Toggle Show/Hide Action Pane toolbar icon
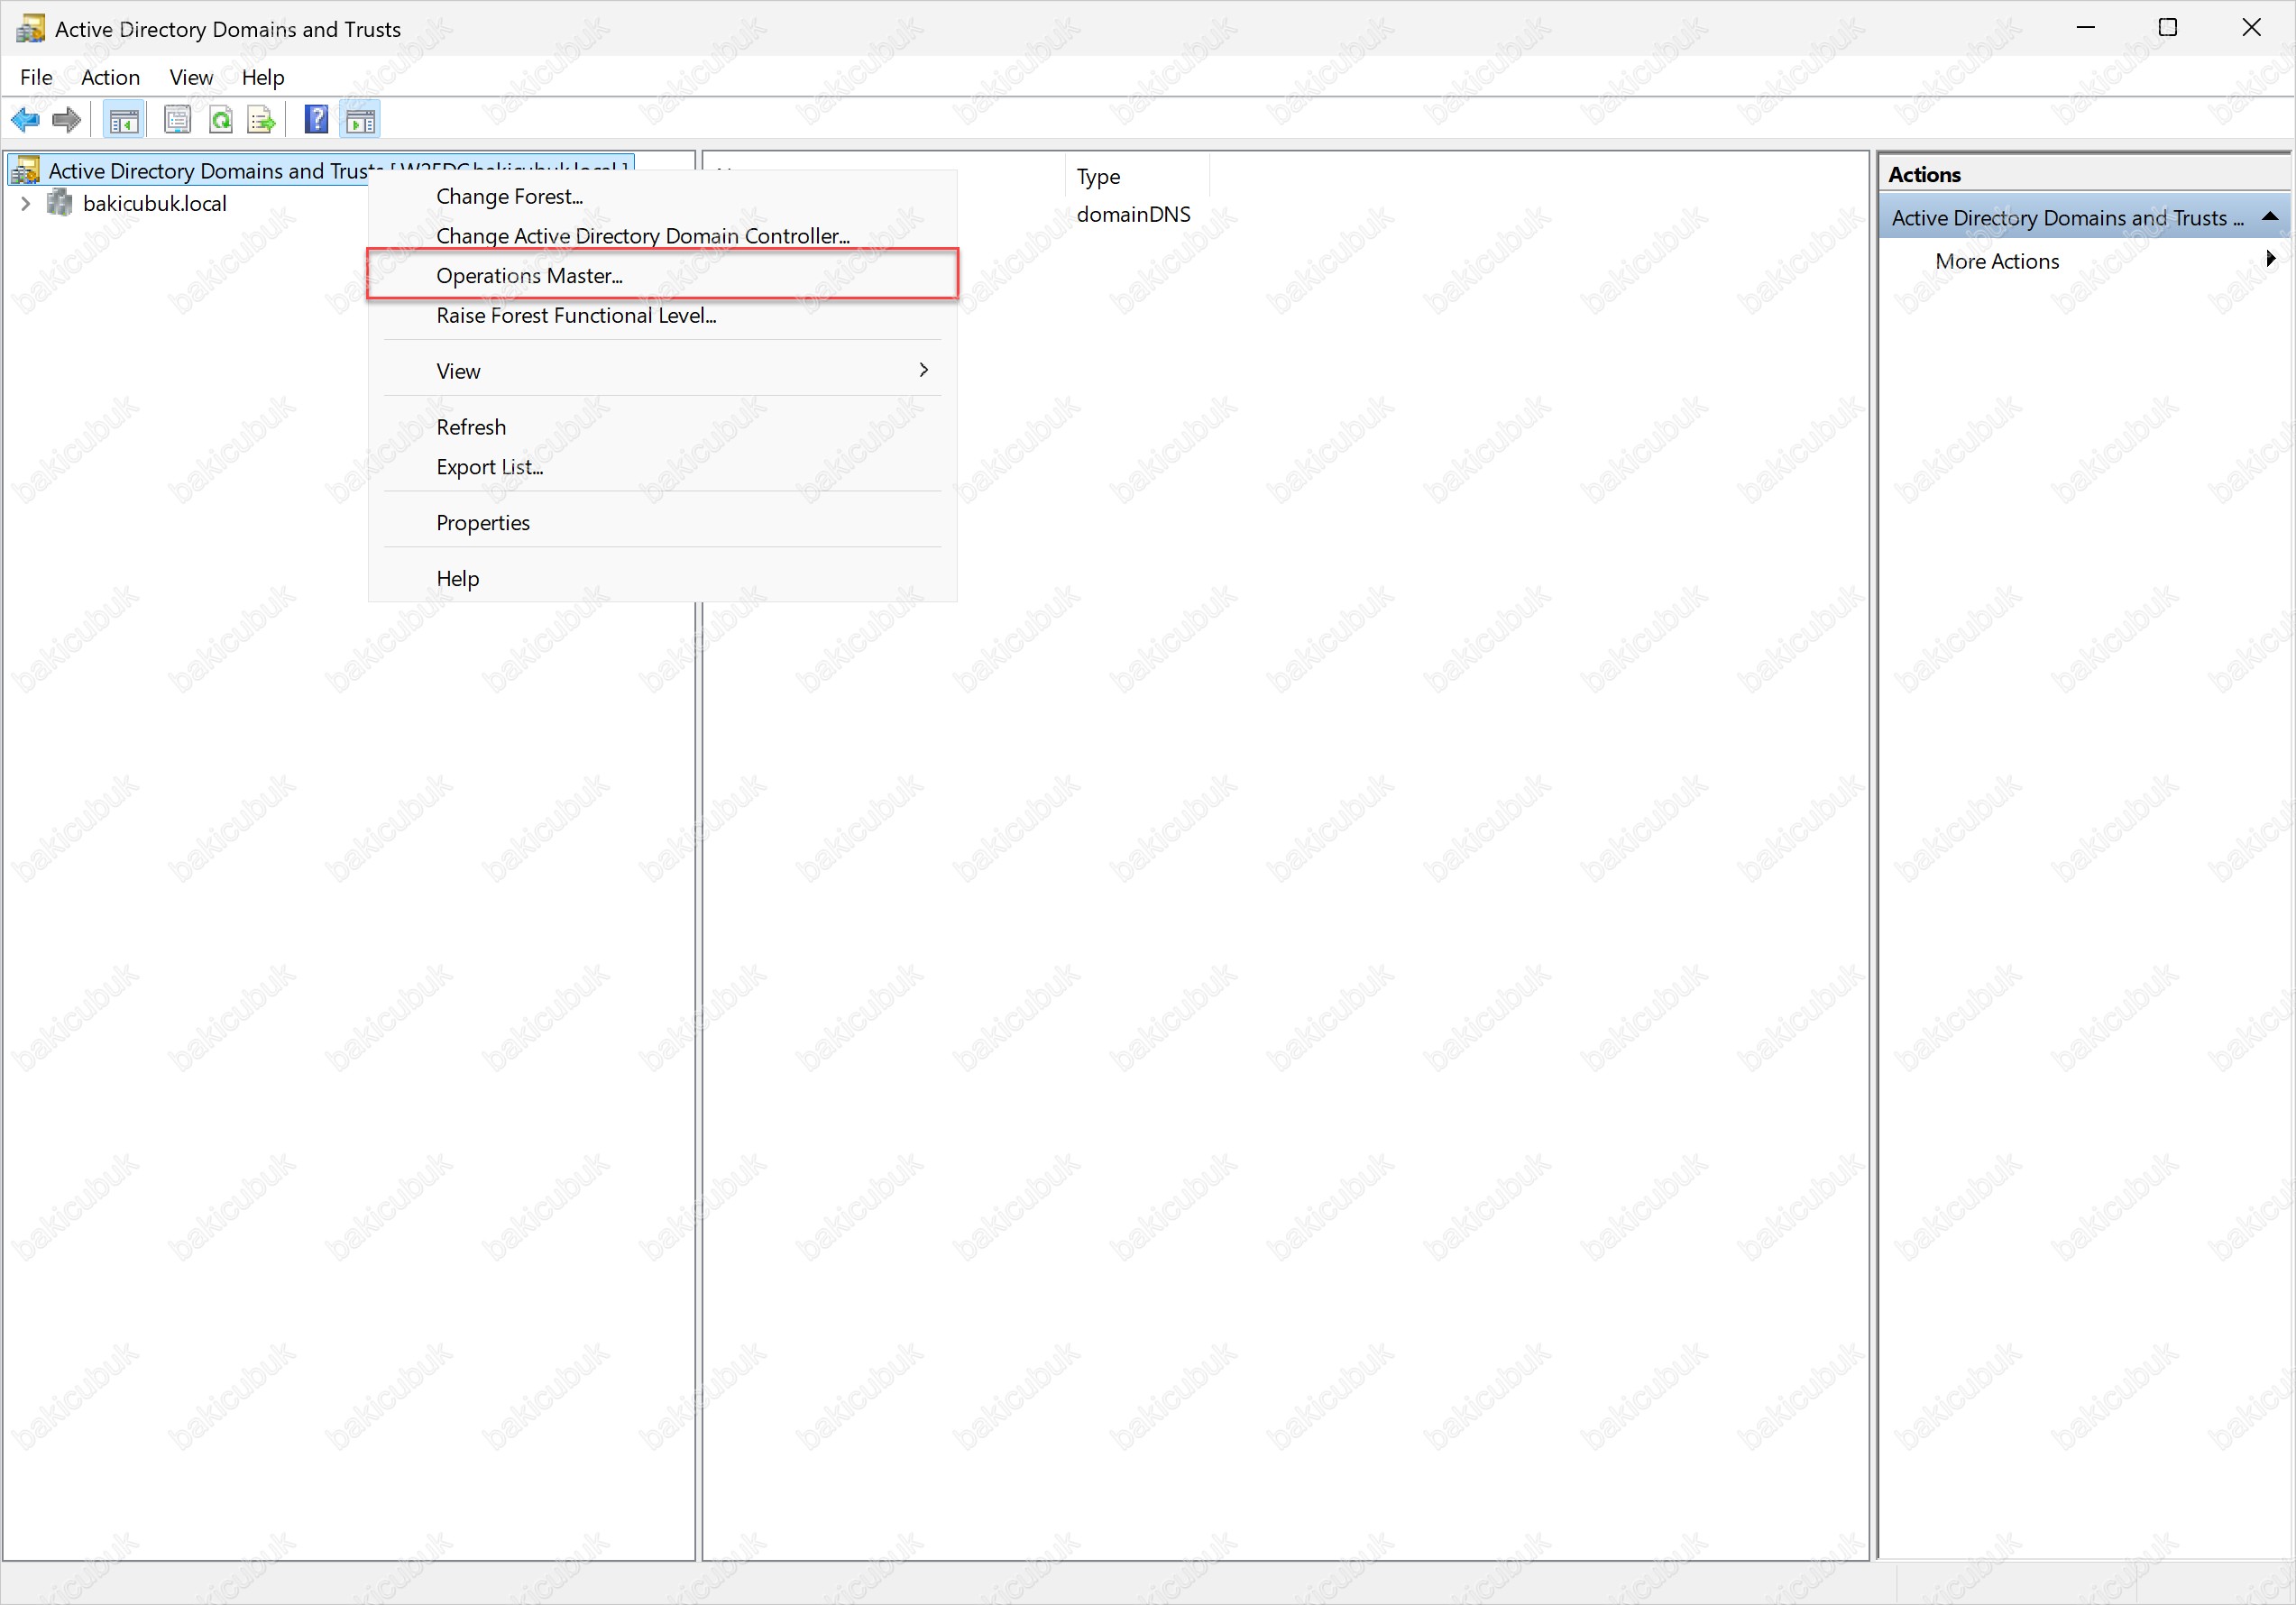2296x1605 pixels. pos(360,120)
